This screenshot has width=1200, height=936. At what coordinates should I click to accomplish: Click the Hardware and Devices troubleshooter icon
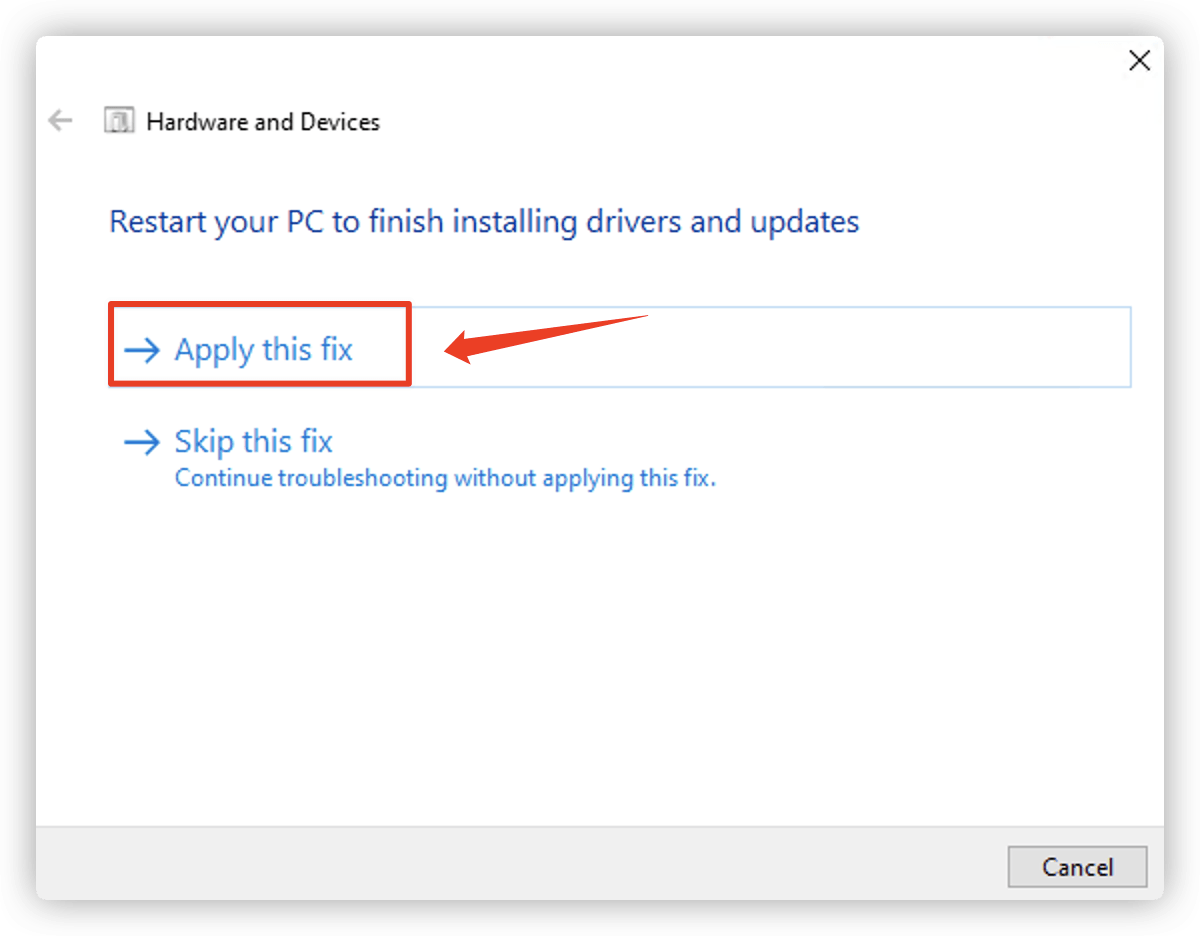point(119,122)
